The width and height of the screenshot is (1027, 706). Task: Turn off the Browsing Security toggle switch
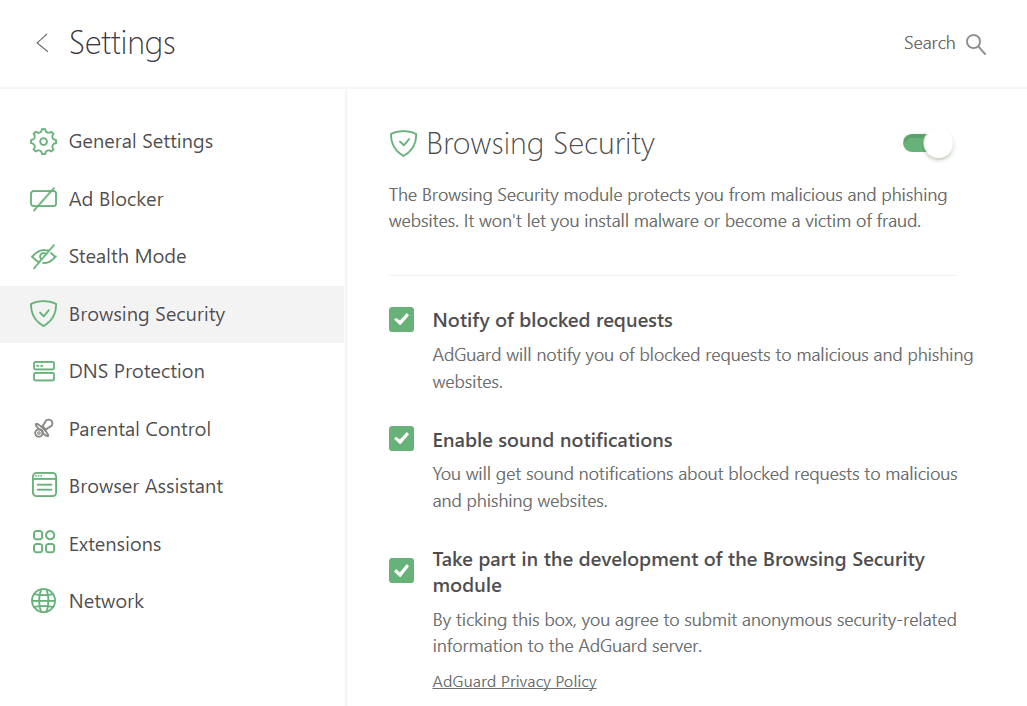[x=927, y=143]
